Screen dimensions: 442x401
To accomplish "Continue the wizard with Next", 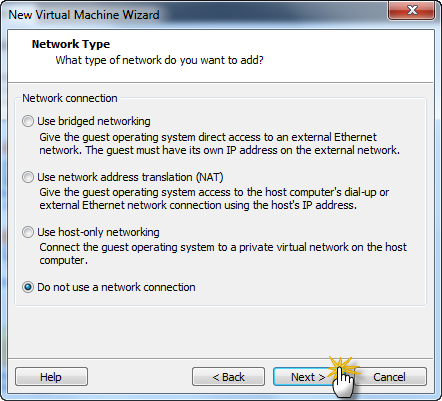I will (308, 377).
